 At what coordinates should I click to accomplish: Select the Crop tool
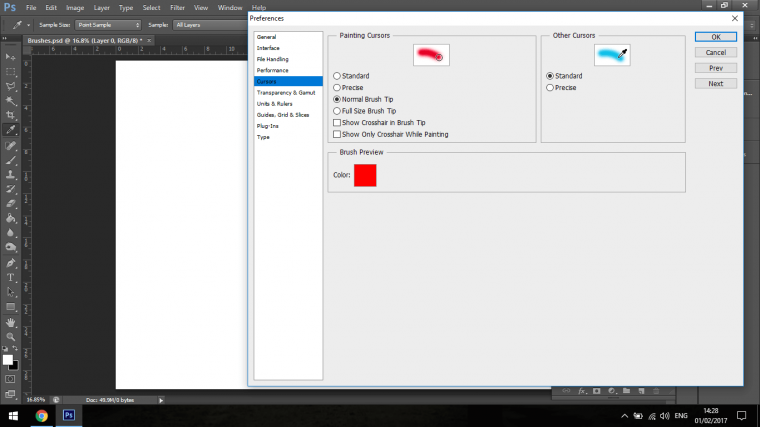coord(10,115)
